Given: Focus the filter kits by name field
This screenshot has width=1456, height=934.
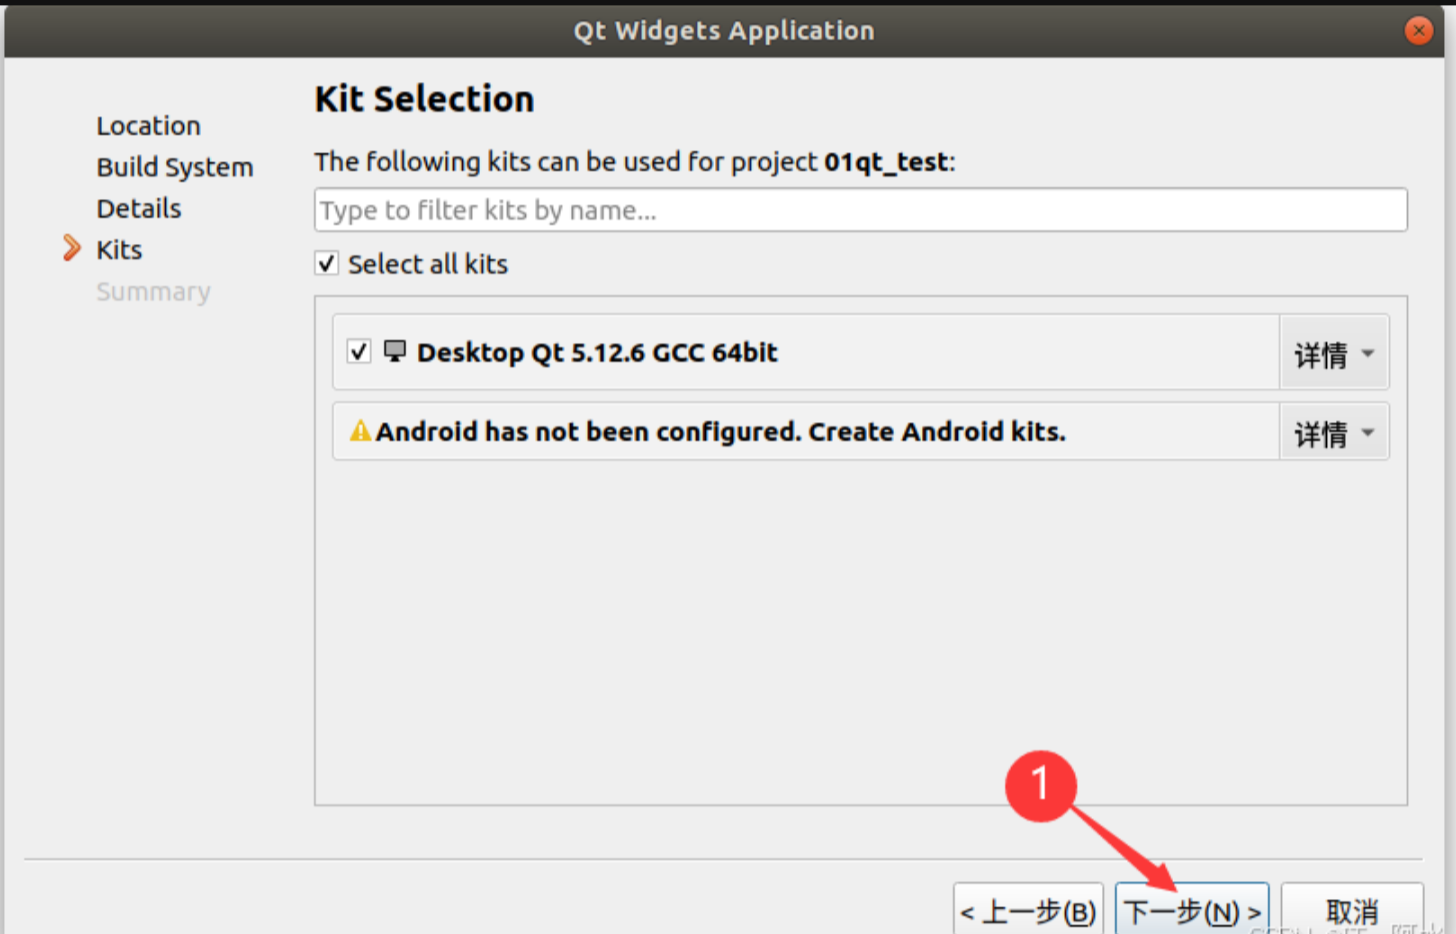Looking at the screenshot, I should click(860, 210).
